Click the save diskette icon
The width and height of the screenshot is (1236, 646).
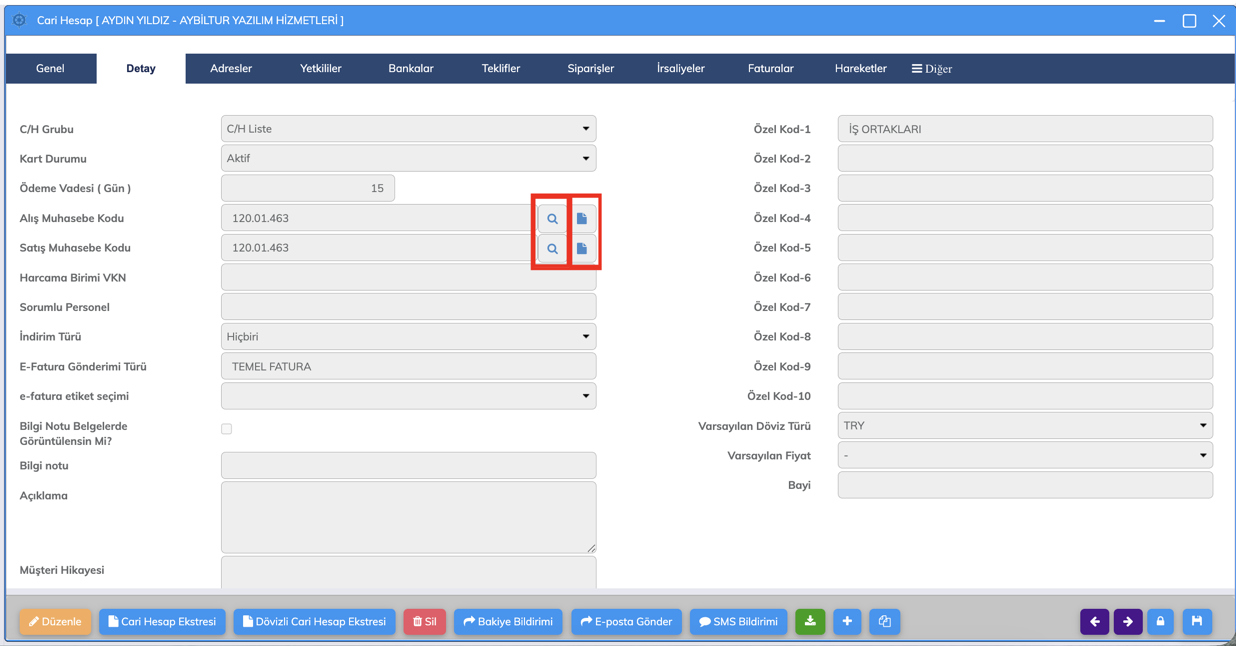click(x=1197, y=622)
